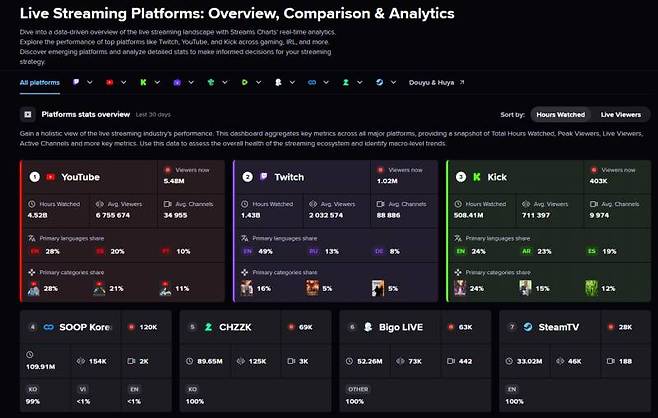The width and height of the screenshot is (658, 418).
Task: Expand the Twitch tab dropdown chevron
Action: (x=90, y=82)
